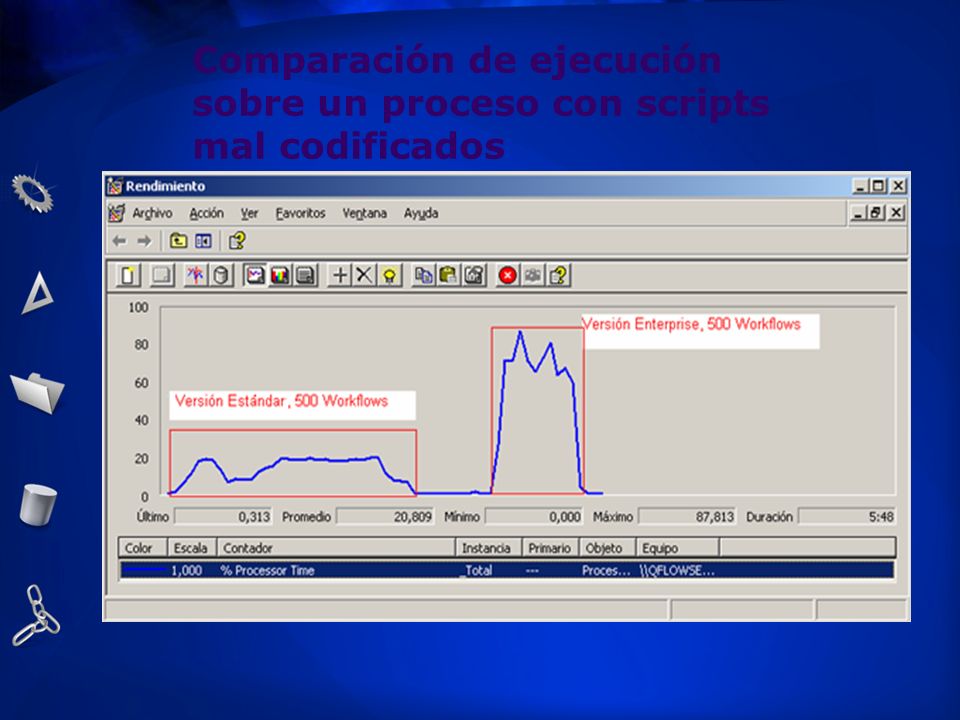Click the New Counter Set icon
This screenshot has width=960, height=720.
click(x=128, y=276)
